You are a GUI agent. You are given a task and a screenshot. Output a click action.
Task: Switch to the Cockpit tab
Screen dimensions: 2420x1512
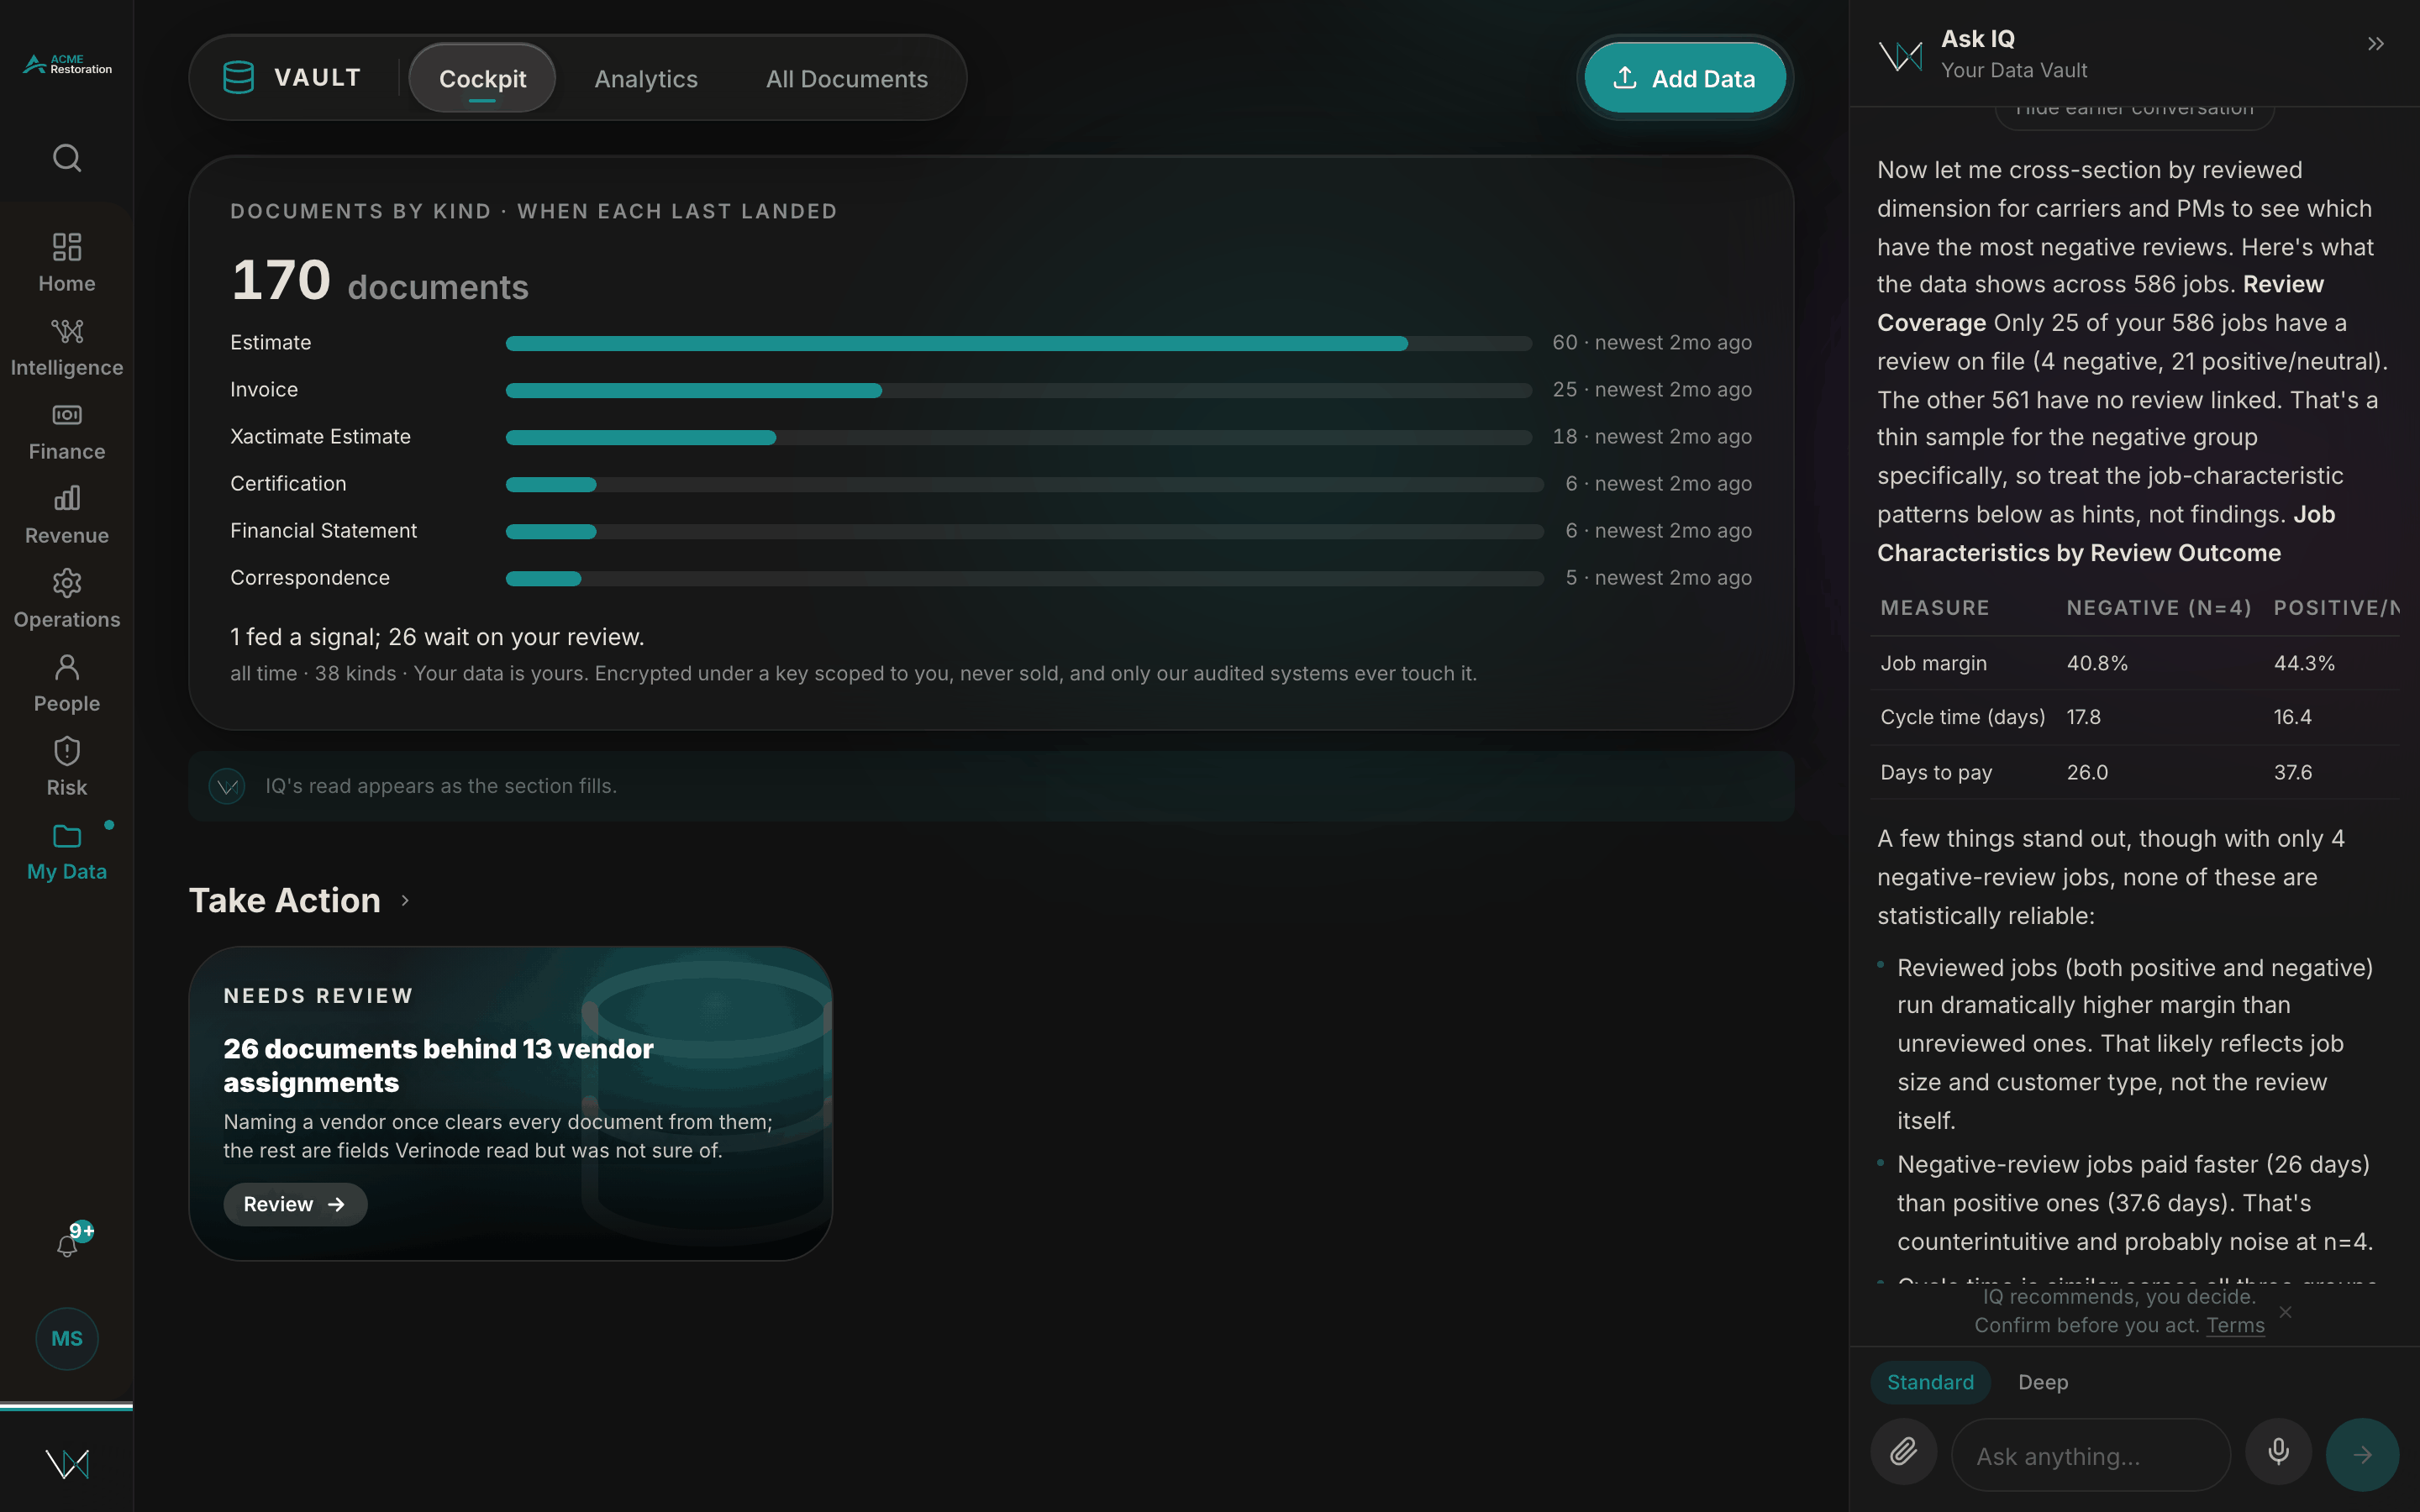pos(482,78)
